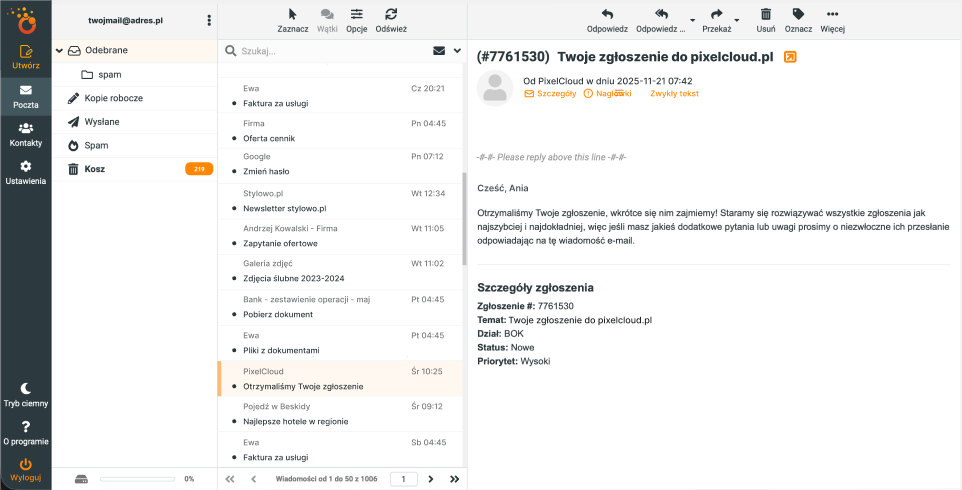
Task: Click the Odpowiedz reply icon
Action: pos(607,14)
